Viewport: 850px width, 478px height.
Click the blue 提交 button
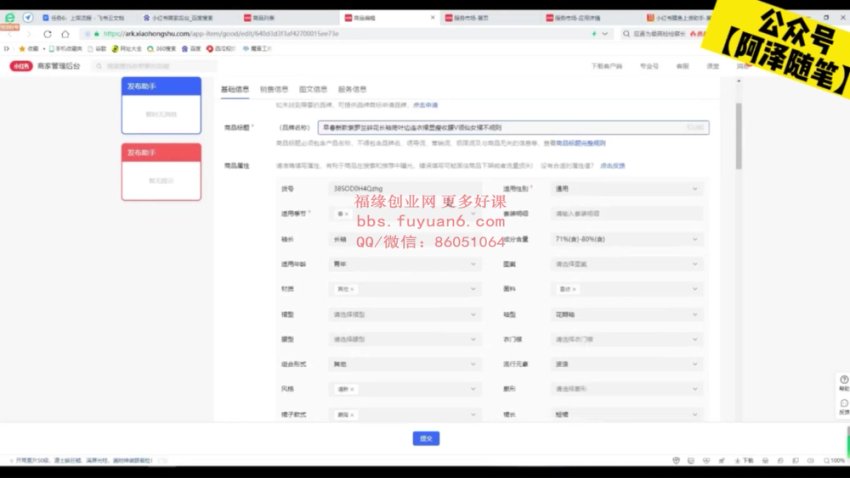(x=425, y=438)
